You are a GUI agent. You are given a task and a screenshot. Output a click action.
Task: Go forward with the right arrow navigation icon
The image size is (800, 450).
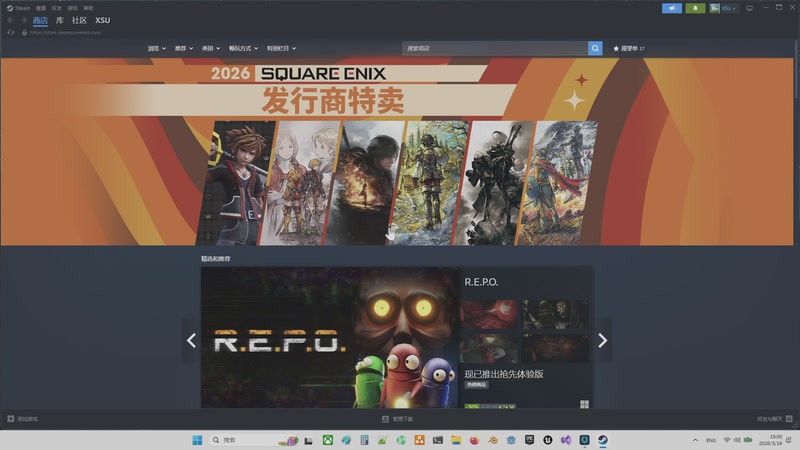pyautogui.click(x=23, y=20)
